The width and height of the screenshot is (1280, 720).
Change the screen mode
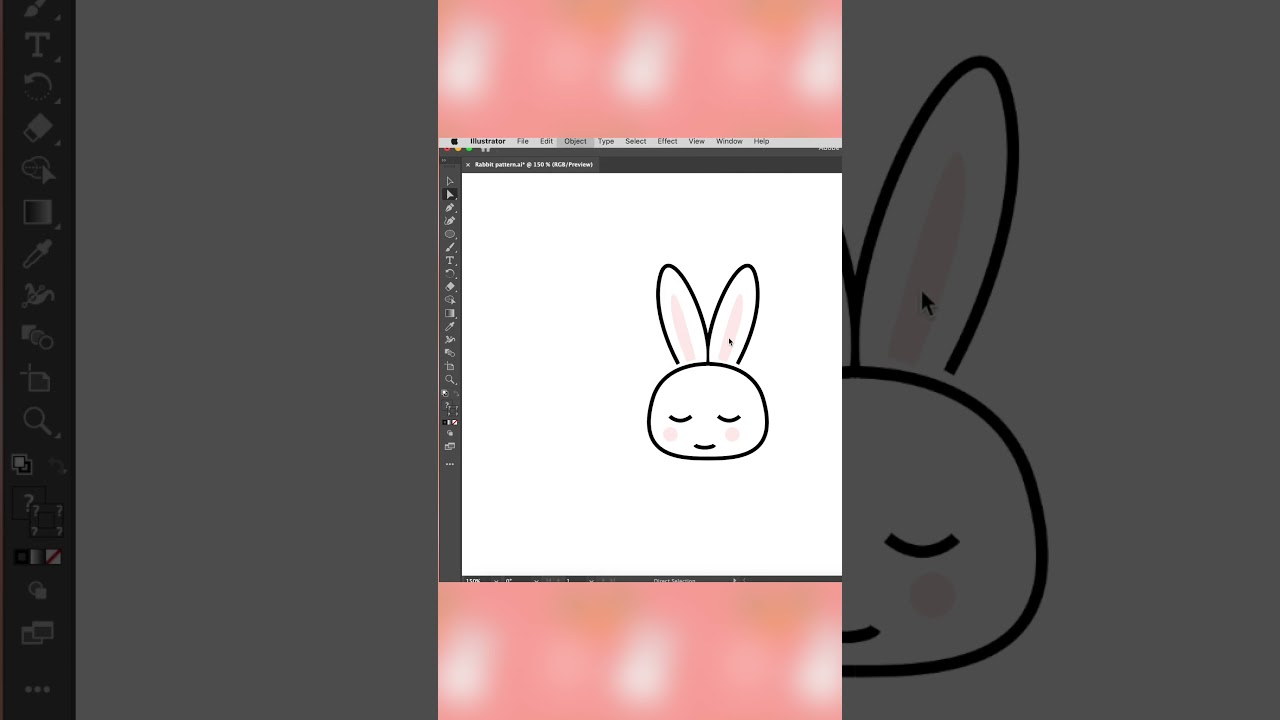coord(450,446)
